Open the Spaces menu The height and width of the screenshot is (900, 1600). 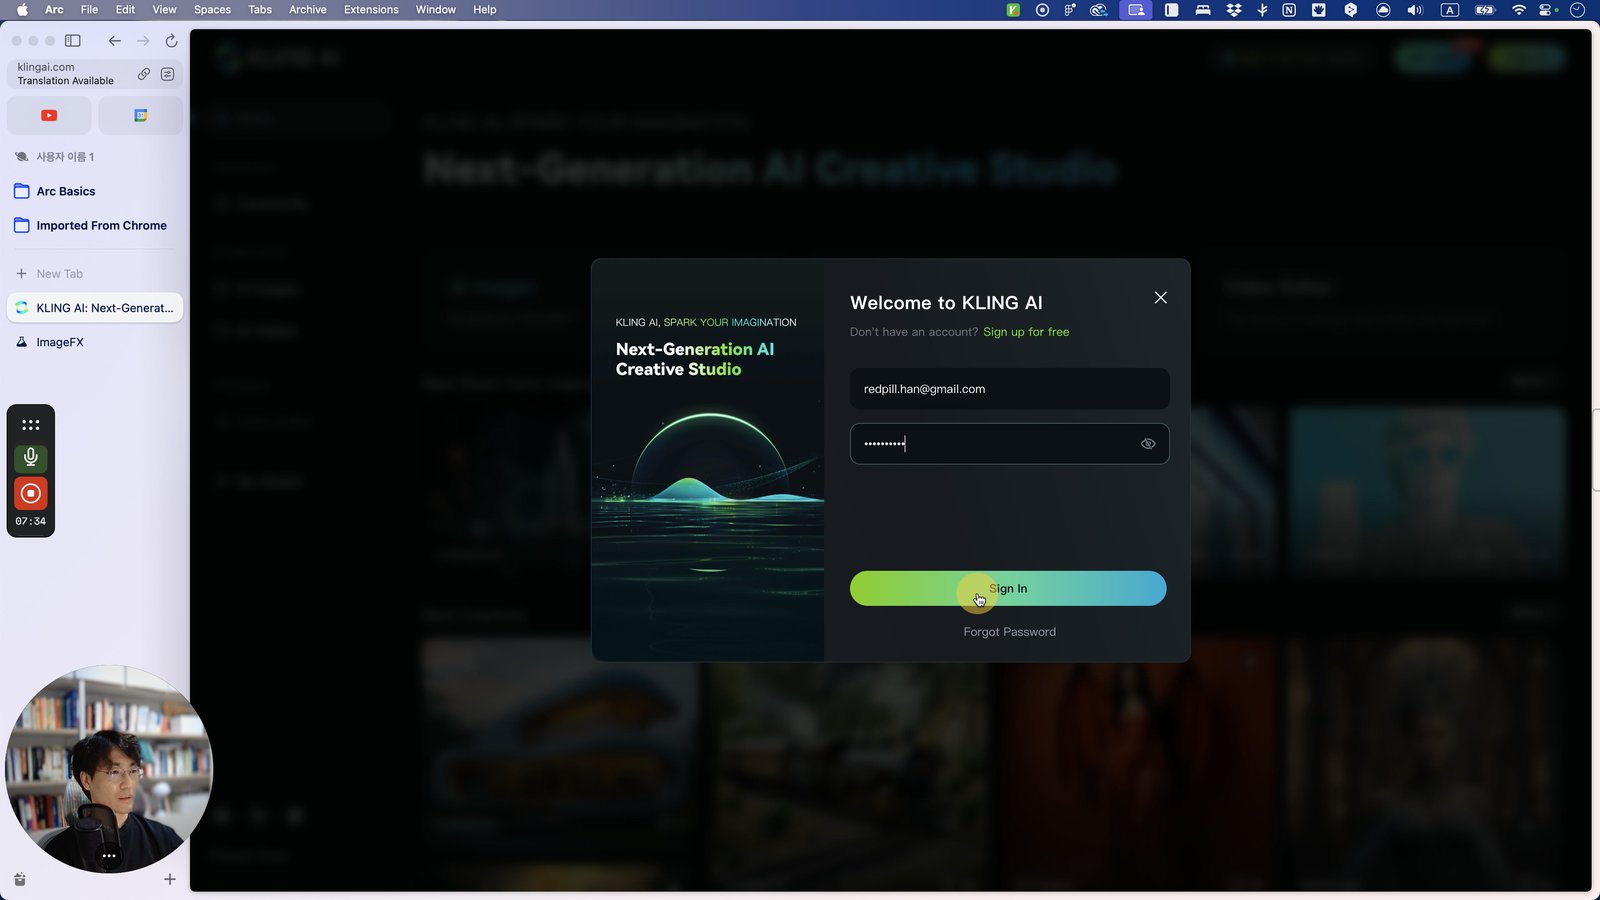pos(212,10)
